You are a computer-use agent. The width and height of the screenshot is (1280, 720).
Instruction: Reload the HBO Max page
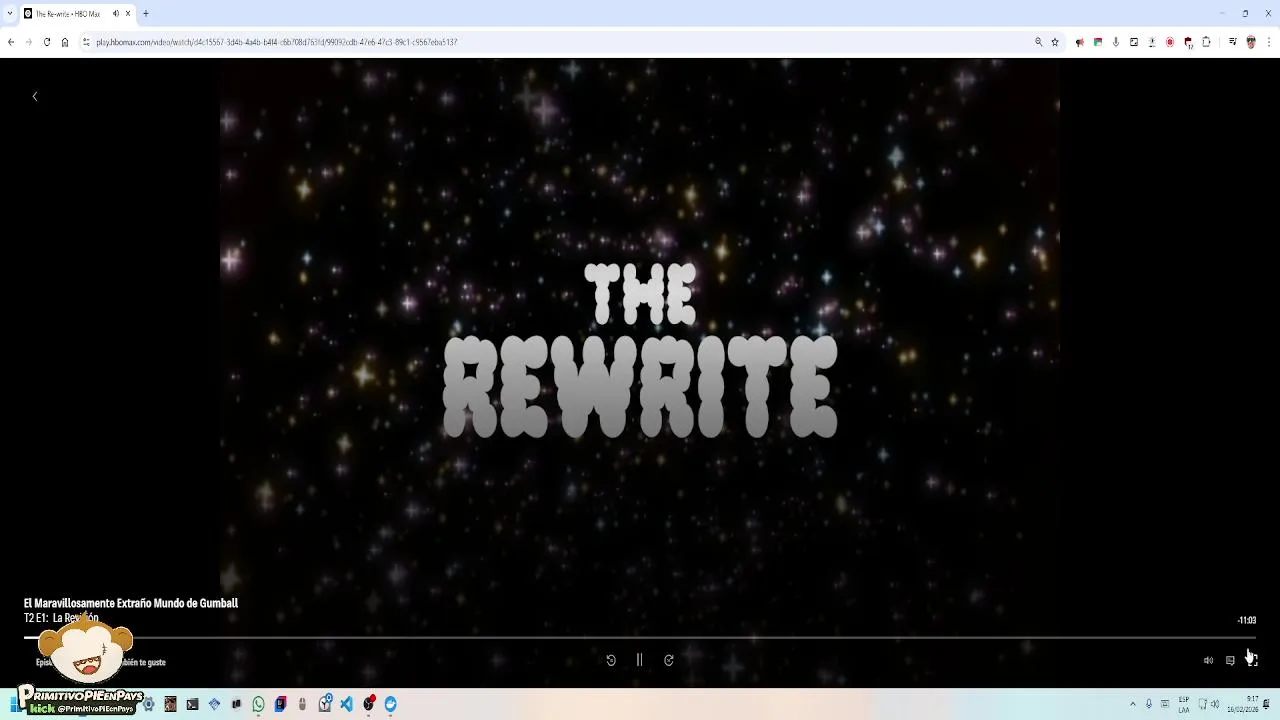(x=46, y=42)
